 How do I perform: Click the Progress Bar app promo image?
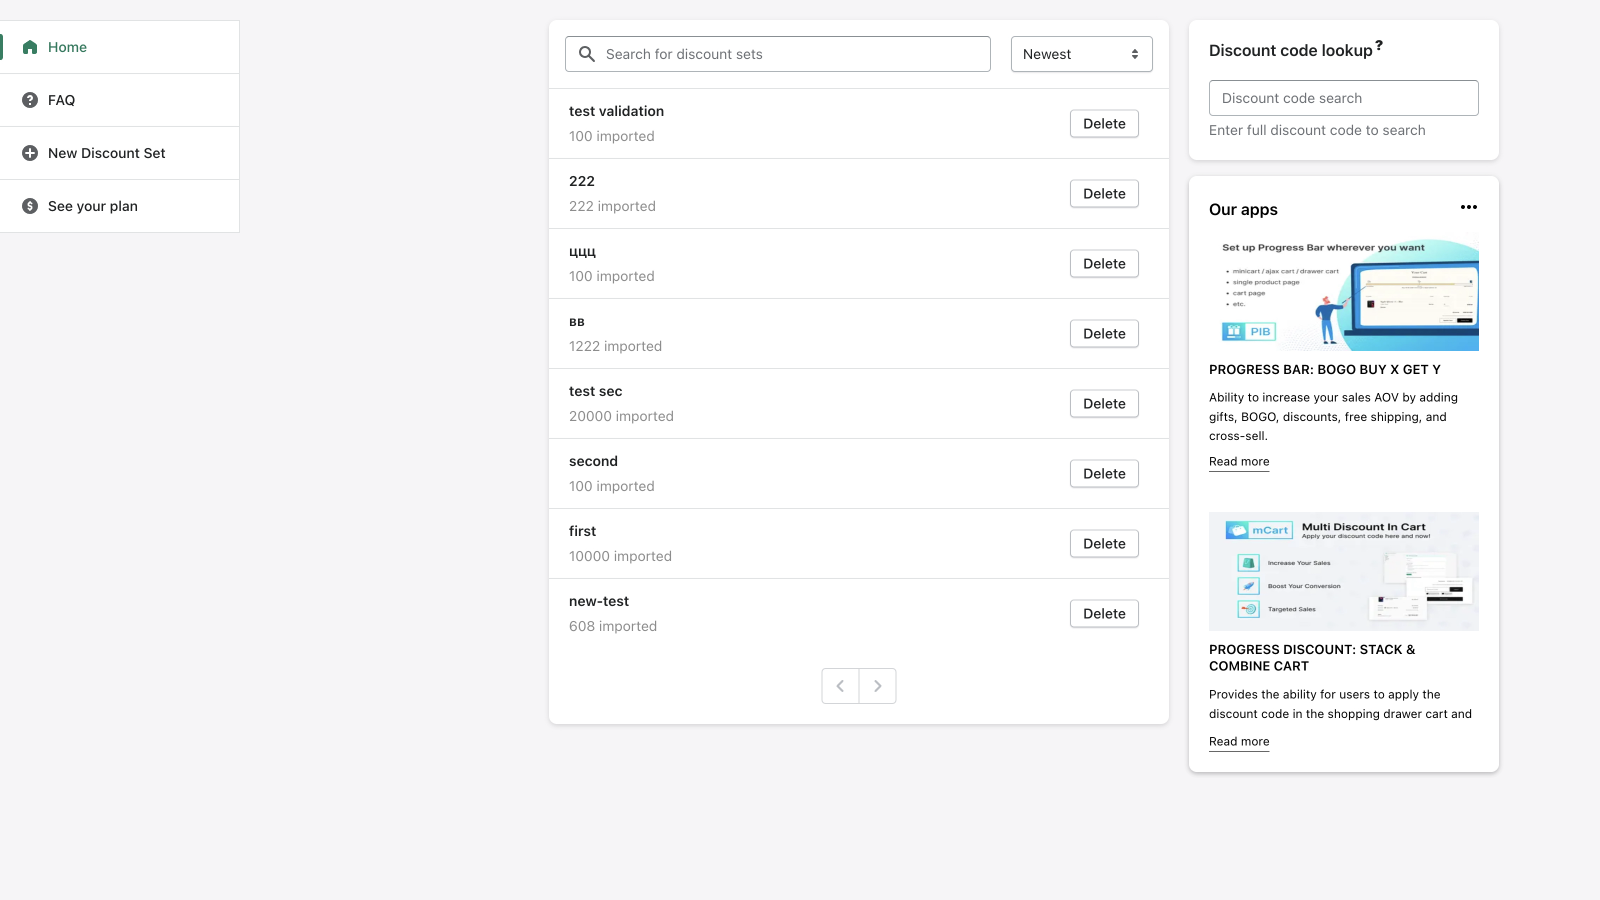click(1343, 293)
